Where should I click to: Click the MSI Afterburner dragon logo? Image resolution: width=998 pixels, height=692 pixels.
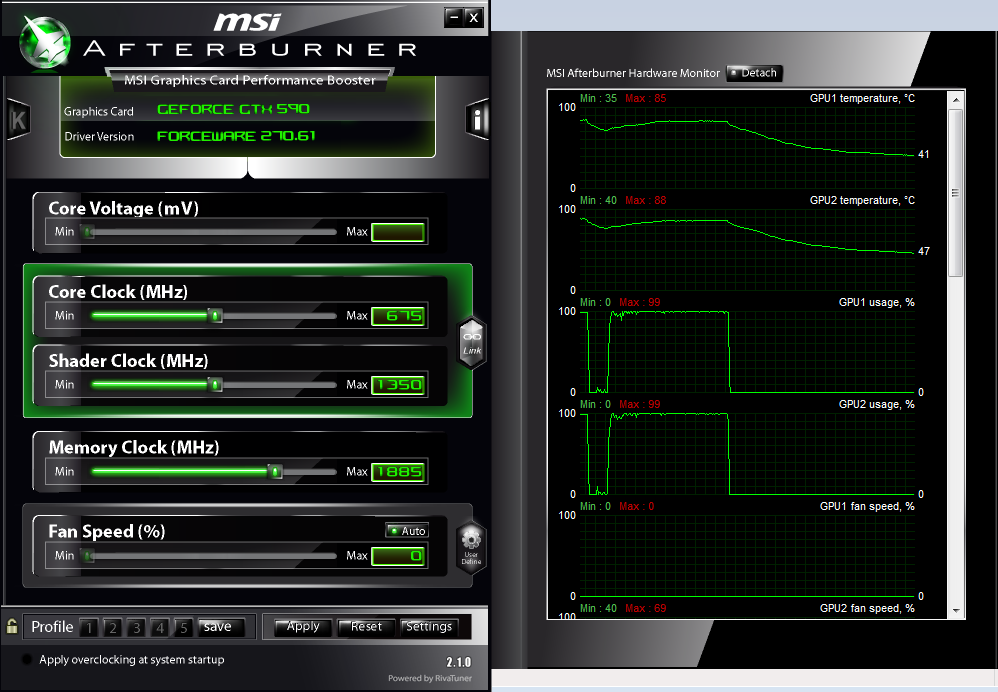(45, 41)
